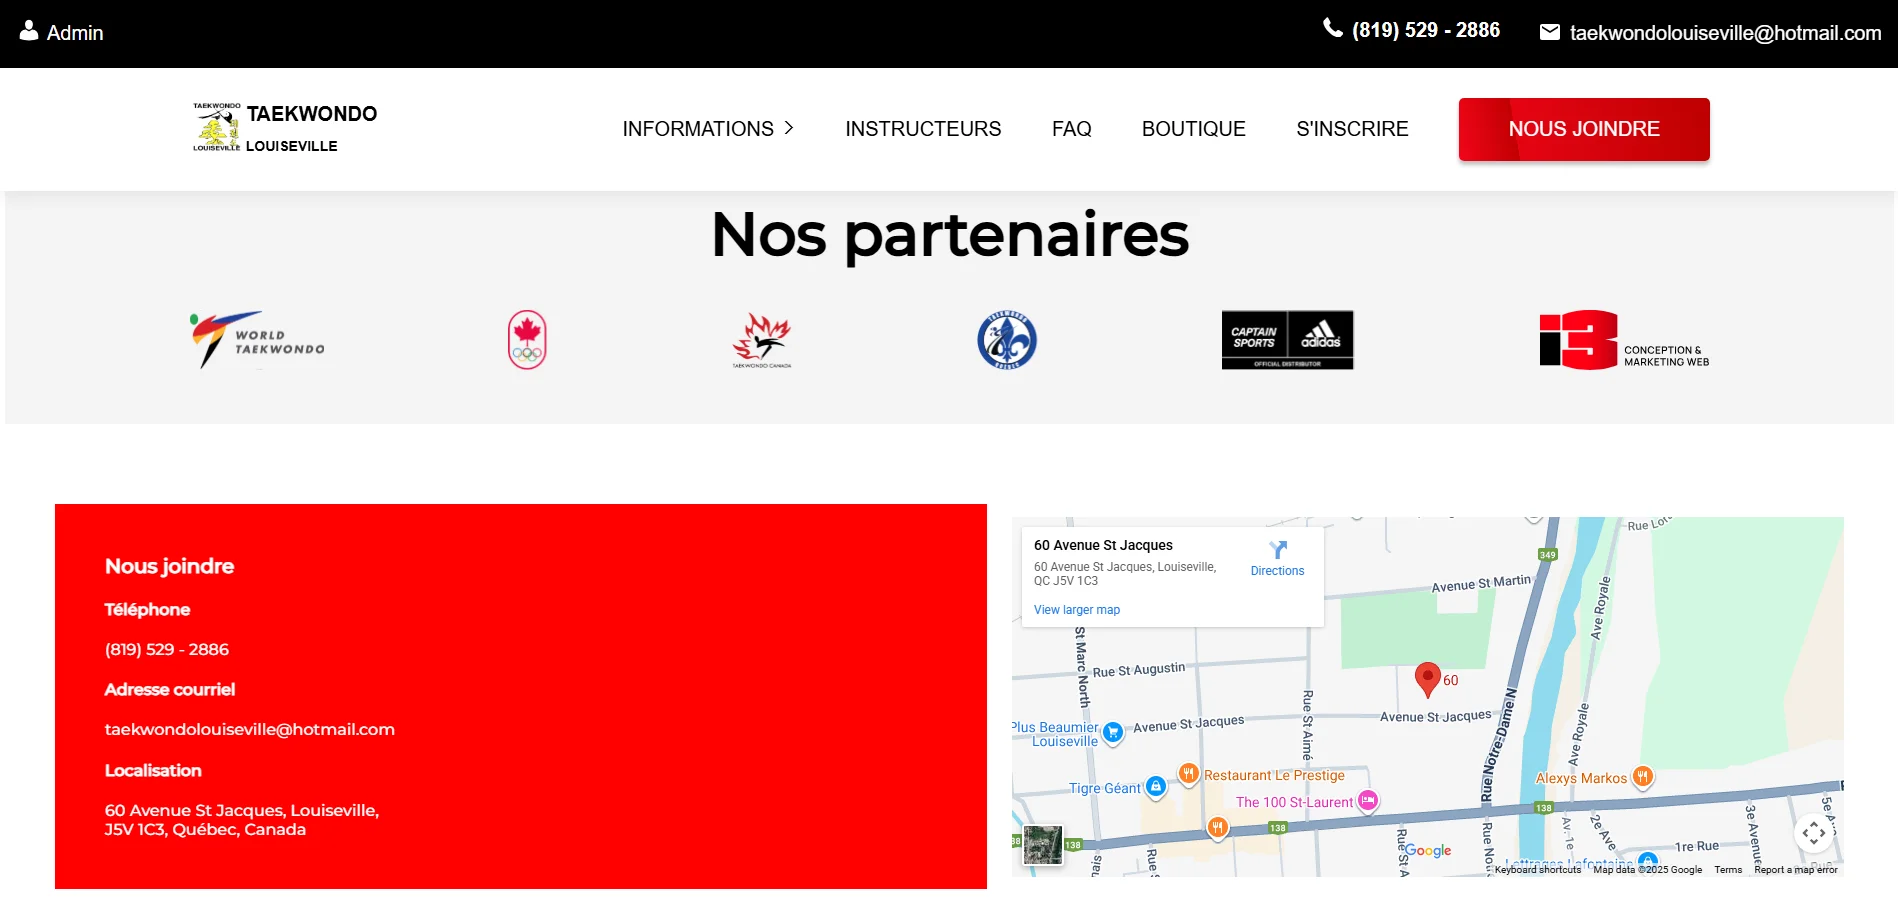The height and width of the screenshot is (905, 1898).
Task: Open the i3 Conception Marketing Web logo
Action: click(1624, 340)
